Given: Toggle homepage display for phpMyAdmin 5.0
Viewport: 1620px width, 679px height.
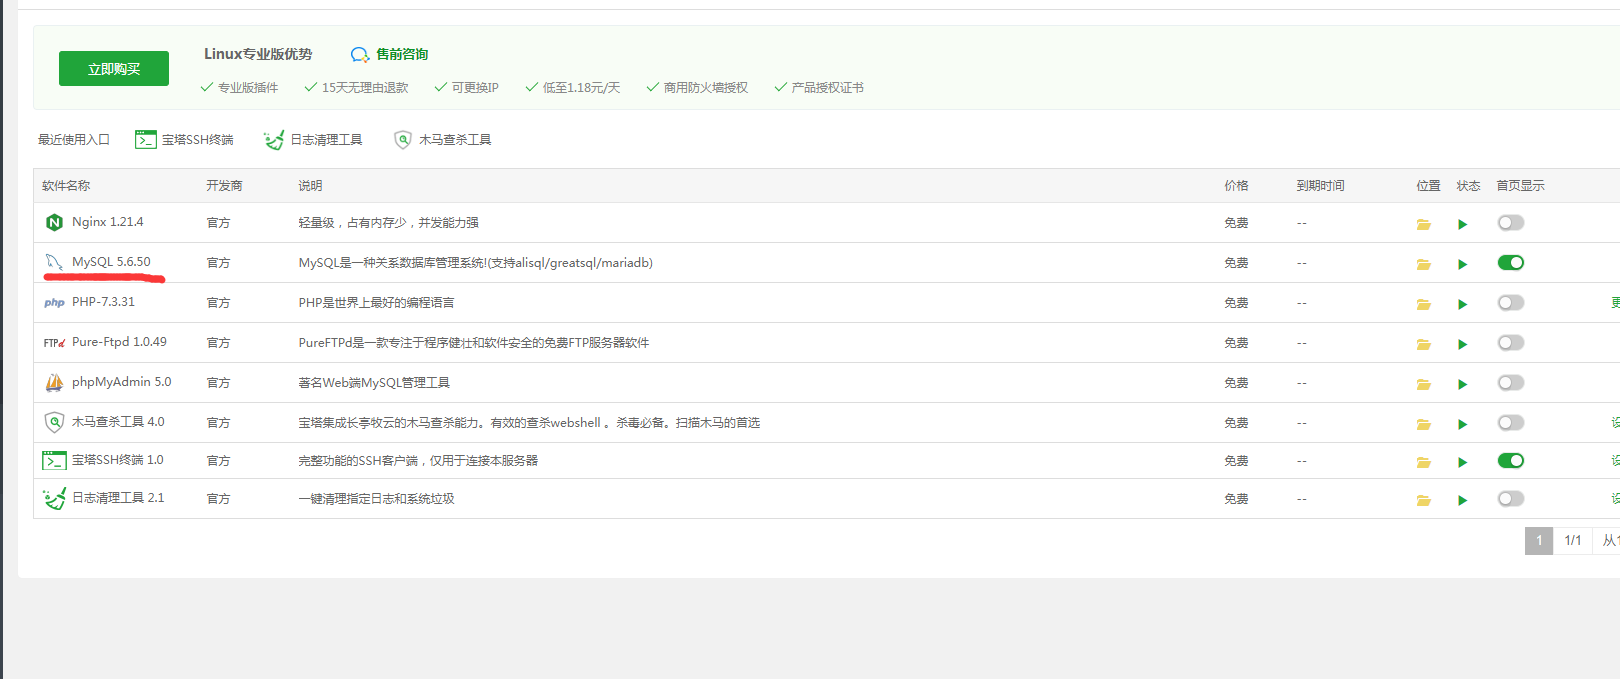Looking at the screenshot, I should (1510, 383).
